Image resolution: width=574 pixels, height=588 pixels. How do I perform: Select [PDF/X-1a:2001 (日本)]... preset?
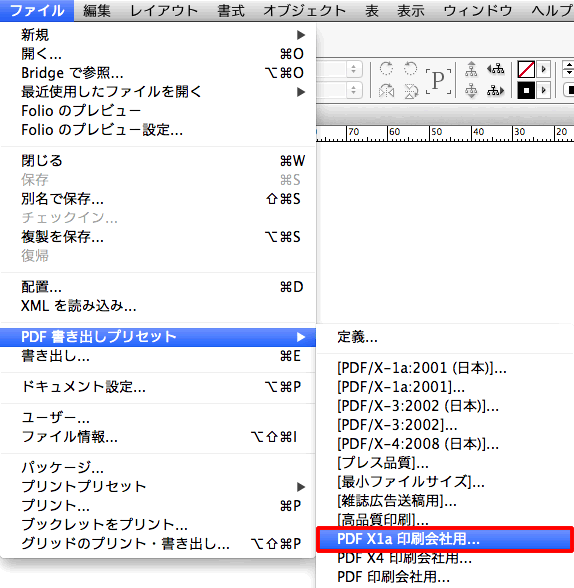pos(445,368)
